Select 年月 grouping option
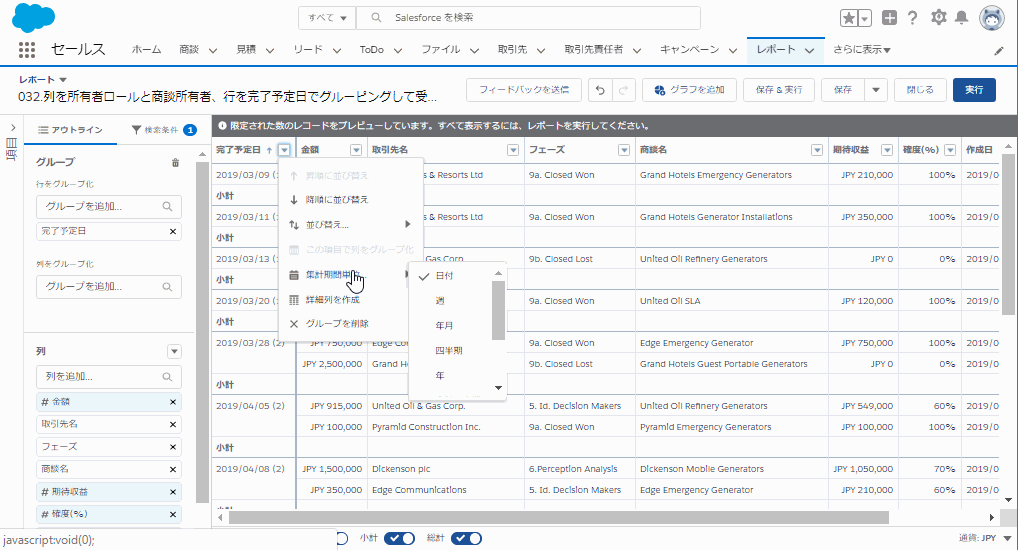 (x=444, y=325)
